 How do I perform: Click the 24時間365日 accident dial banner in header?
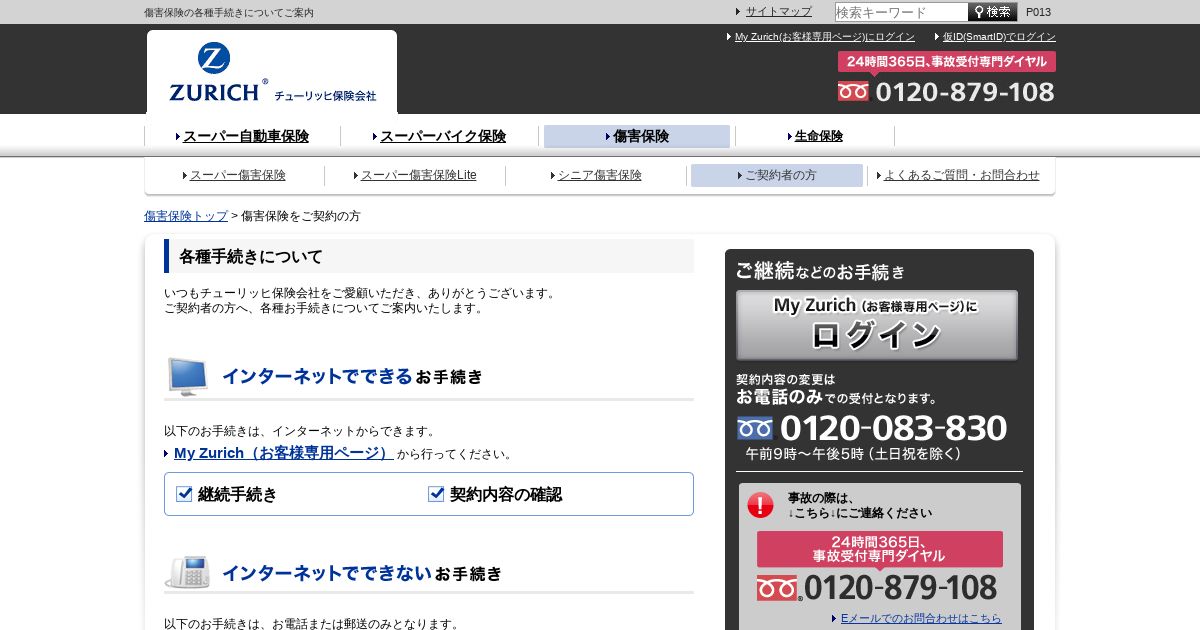click(x=946, y=62)
